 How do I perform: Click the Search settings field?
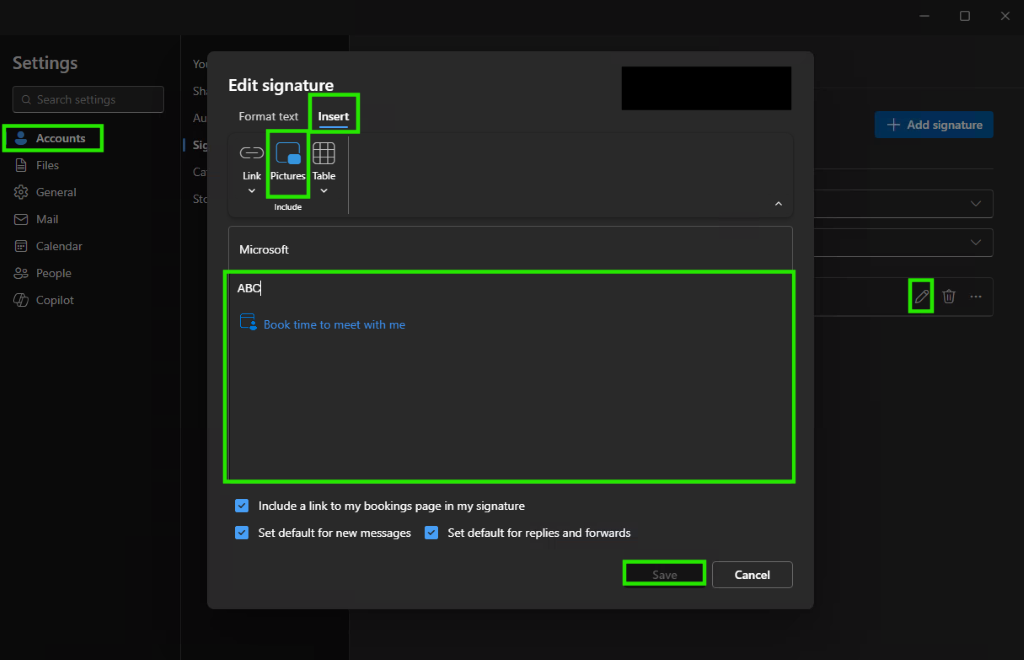88,99
